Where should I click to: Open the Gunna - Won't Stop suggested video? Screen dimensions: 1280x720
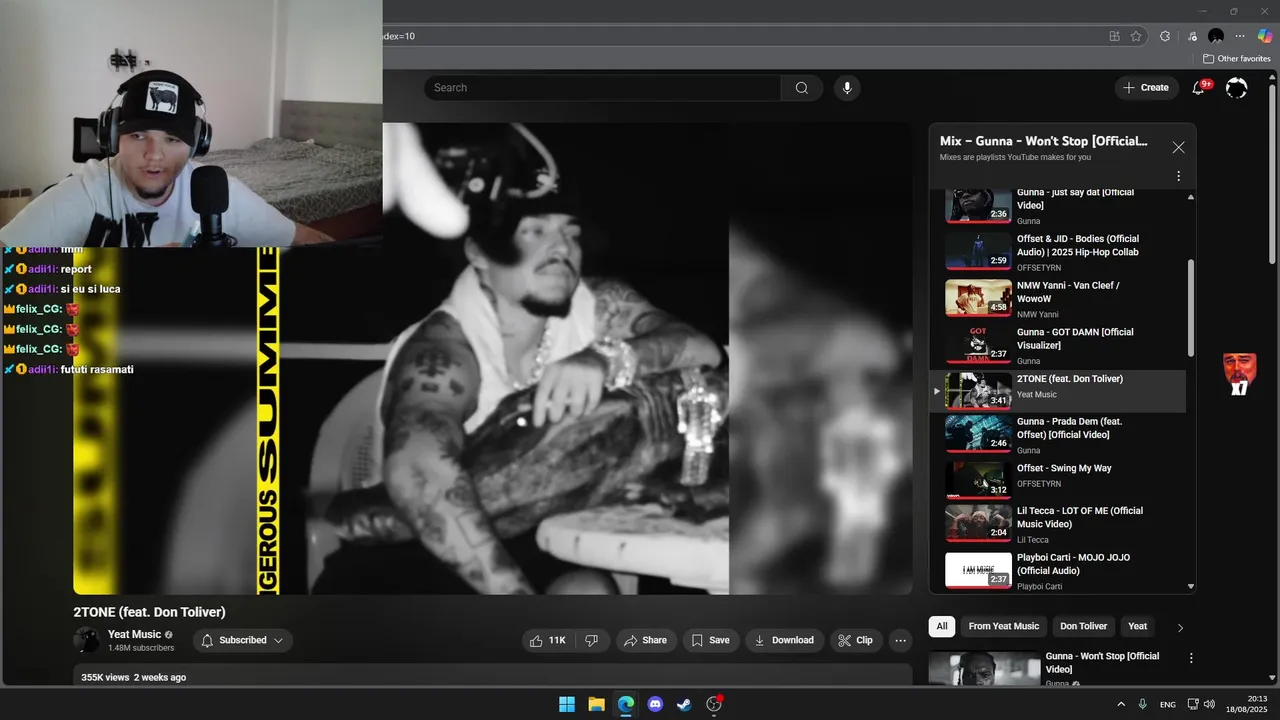(x=1102, y=662)
